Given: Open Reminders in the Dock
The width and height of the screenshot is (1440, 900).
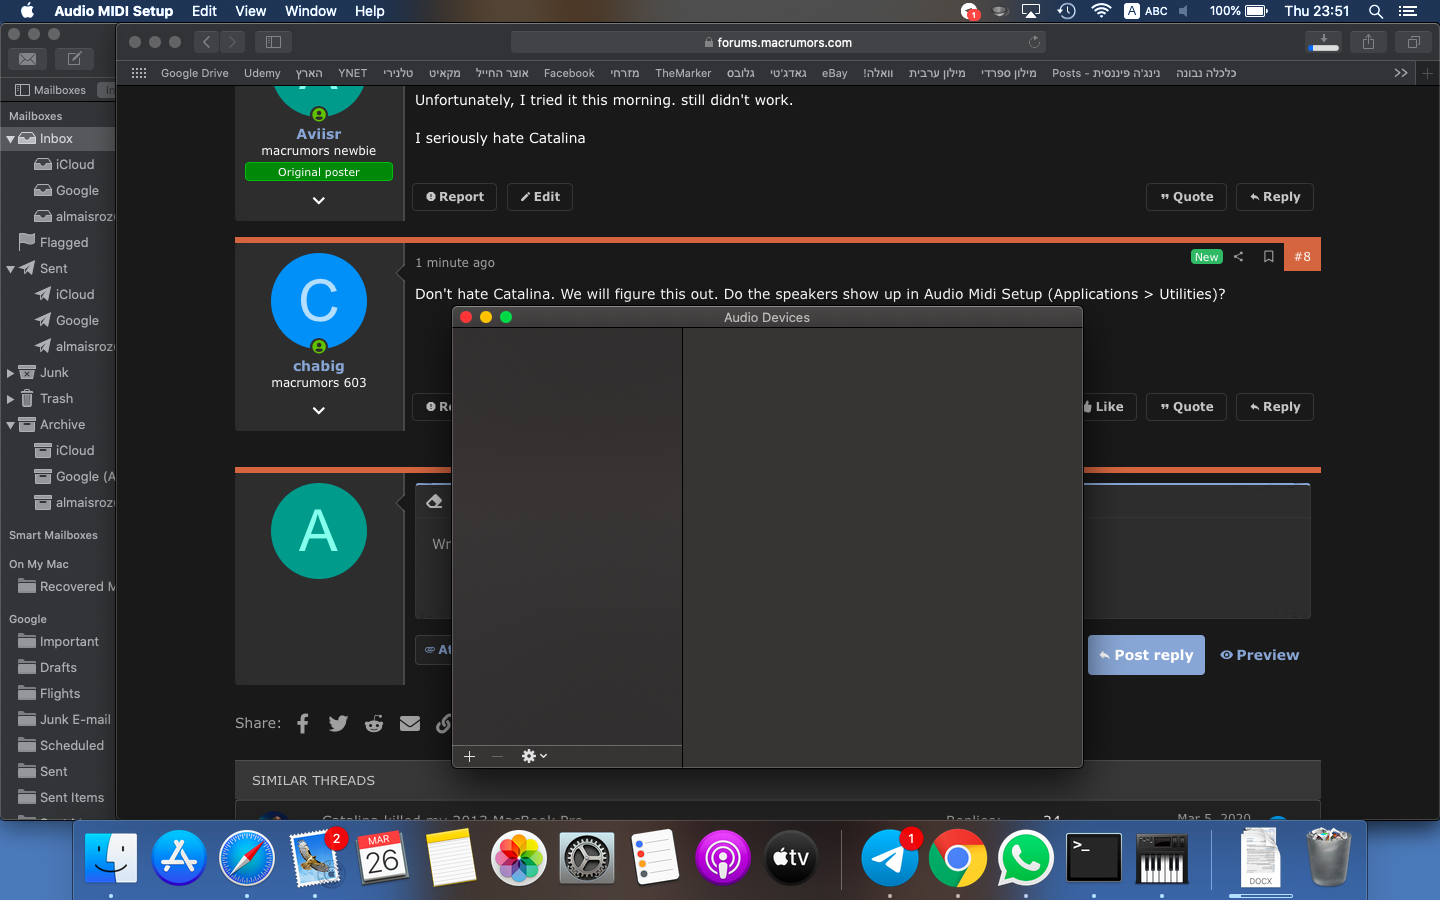Looking at the screenshot, I should [655, 858].
